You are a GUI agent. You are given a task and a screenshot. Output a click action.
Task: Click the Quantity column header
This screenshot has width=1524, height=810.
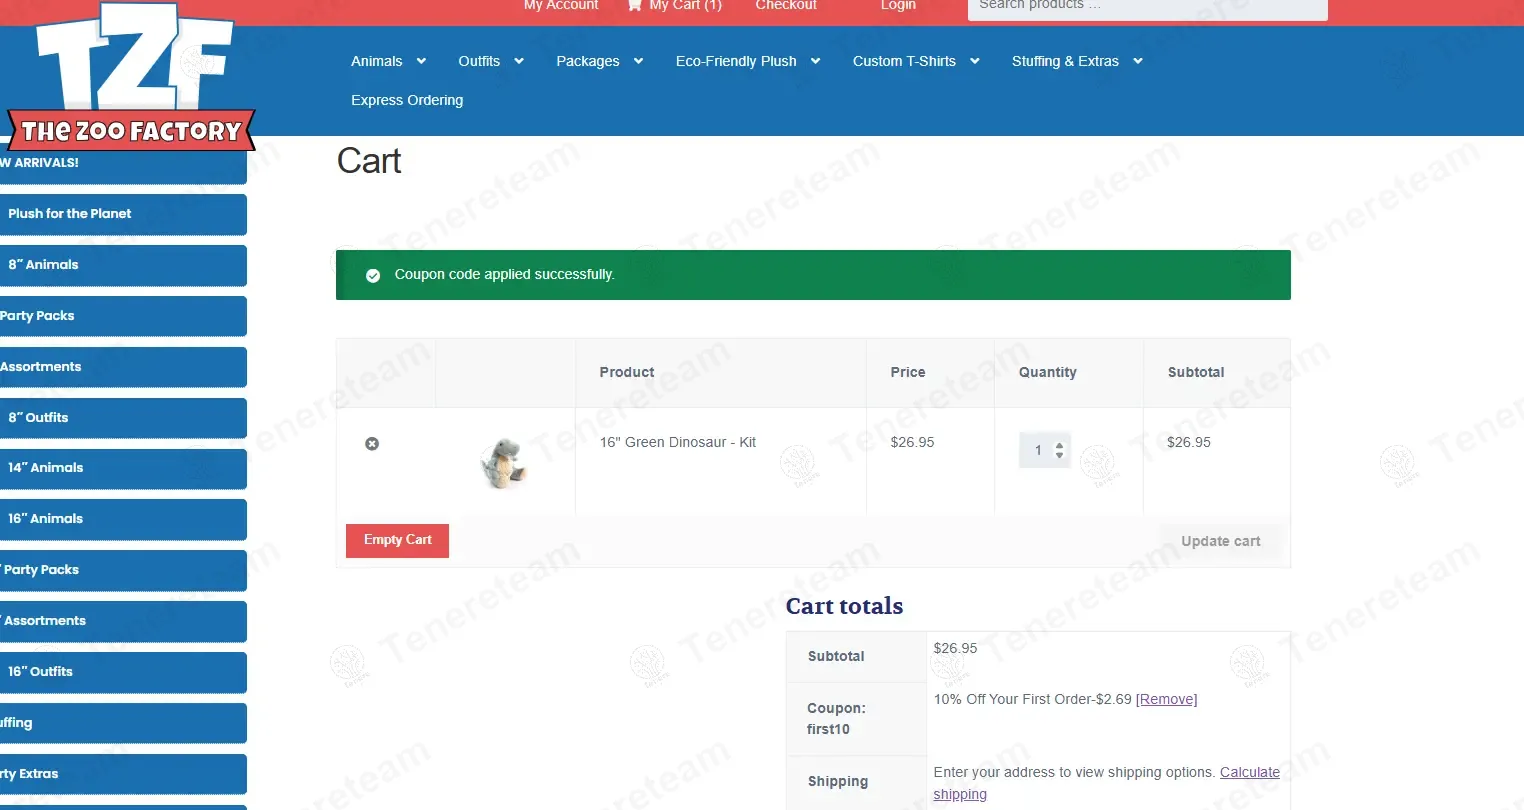1048,372
